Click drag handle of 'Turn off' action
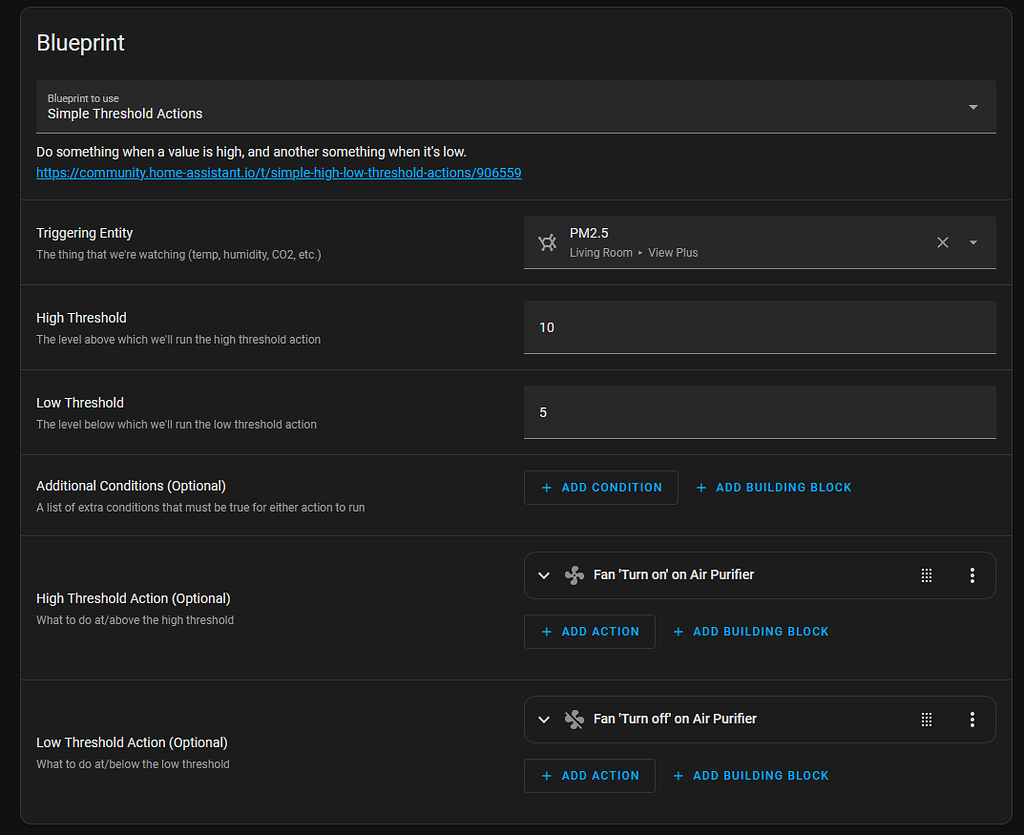The height and width of the screenshot is (835, 1024). click(927, 719)
